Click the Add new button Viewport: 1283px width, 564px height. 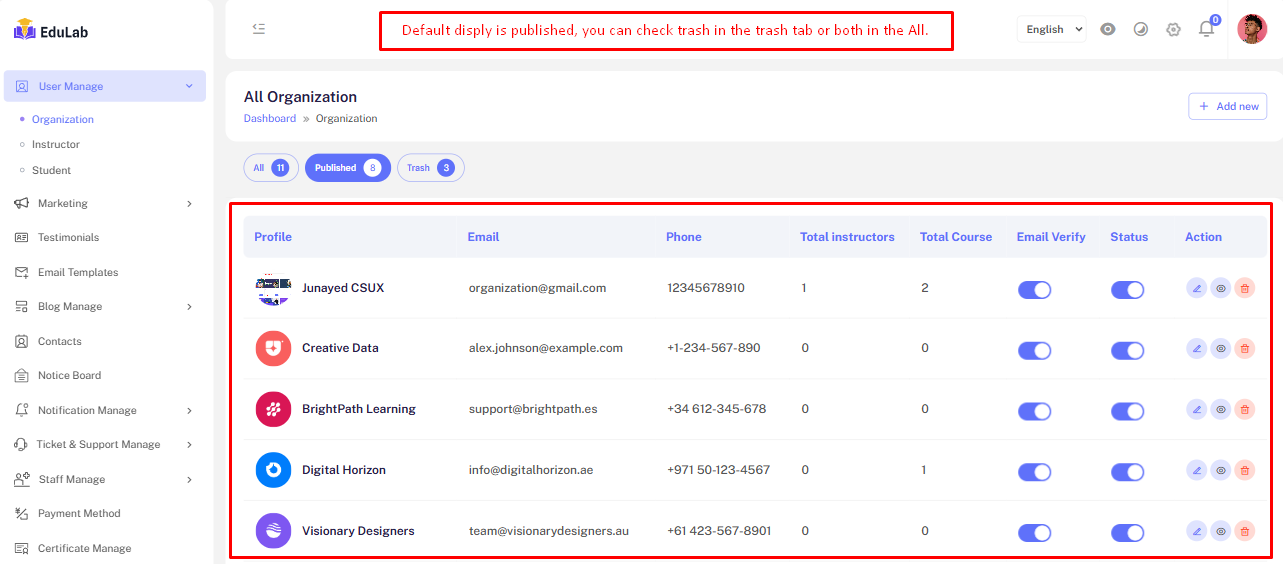tap(1227, 106)
